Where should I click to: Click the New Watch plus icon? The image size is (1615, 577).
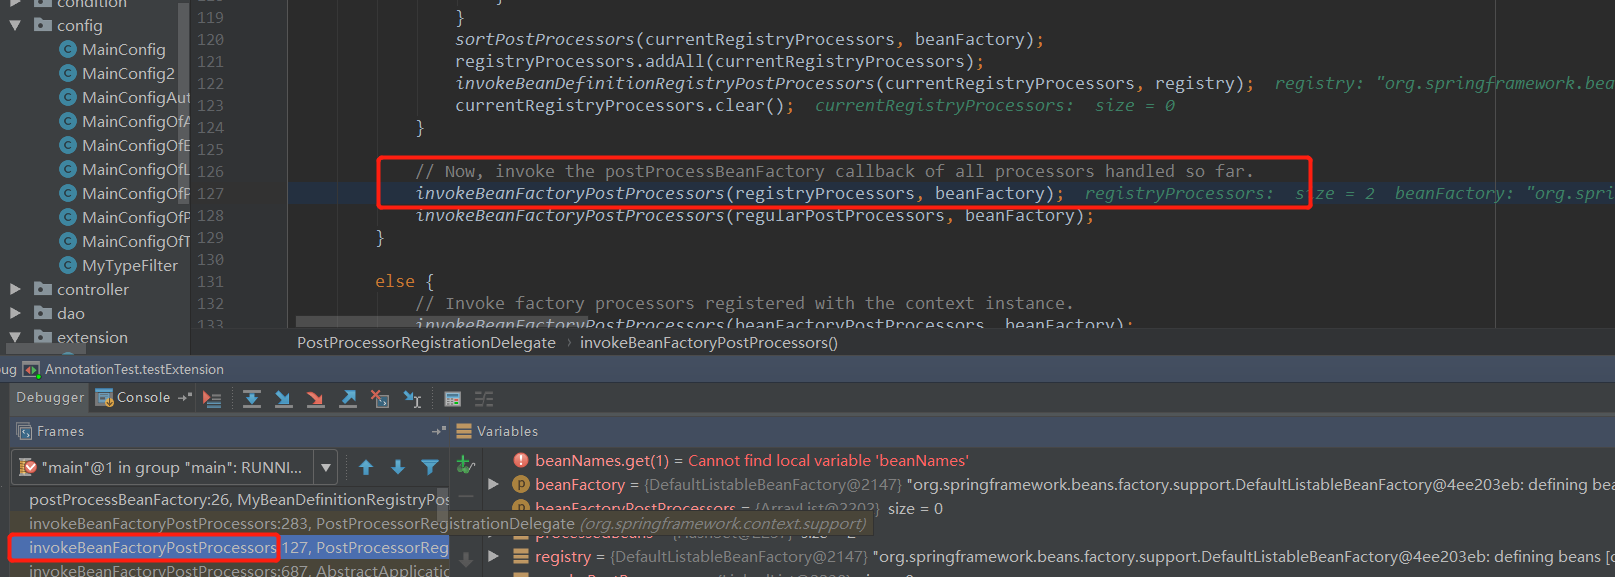coord(465,464)
